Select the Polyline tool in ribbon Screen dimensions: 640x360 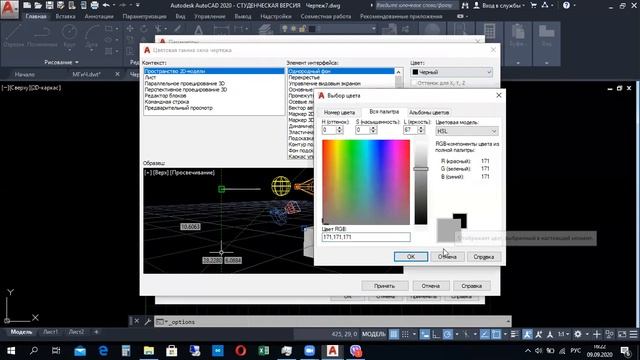[42, 36]
